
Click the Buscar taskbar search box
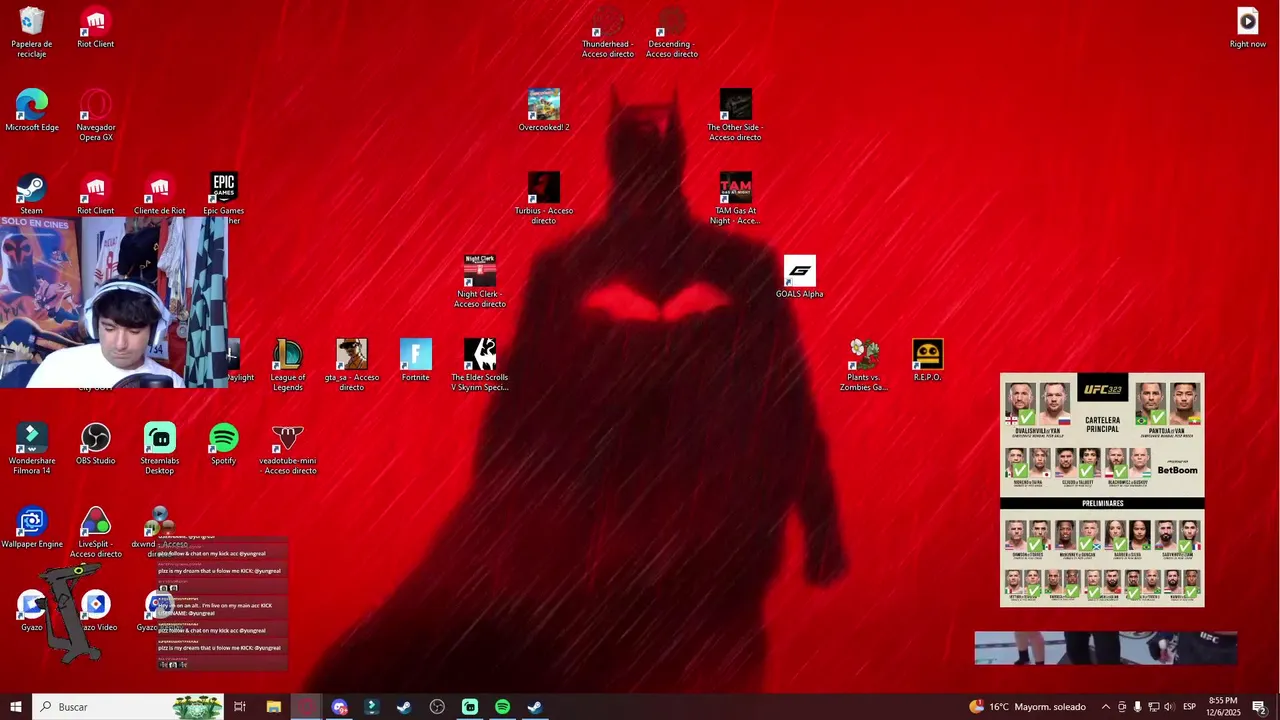pyautogui.click(x=128, y=707)
